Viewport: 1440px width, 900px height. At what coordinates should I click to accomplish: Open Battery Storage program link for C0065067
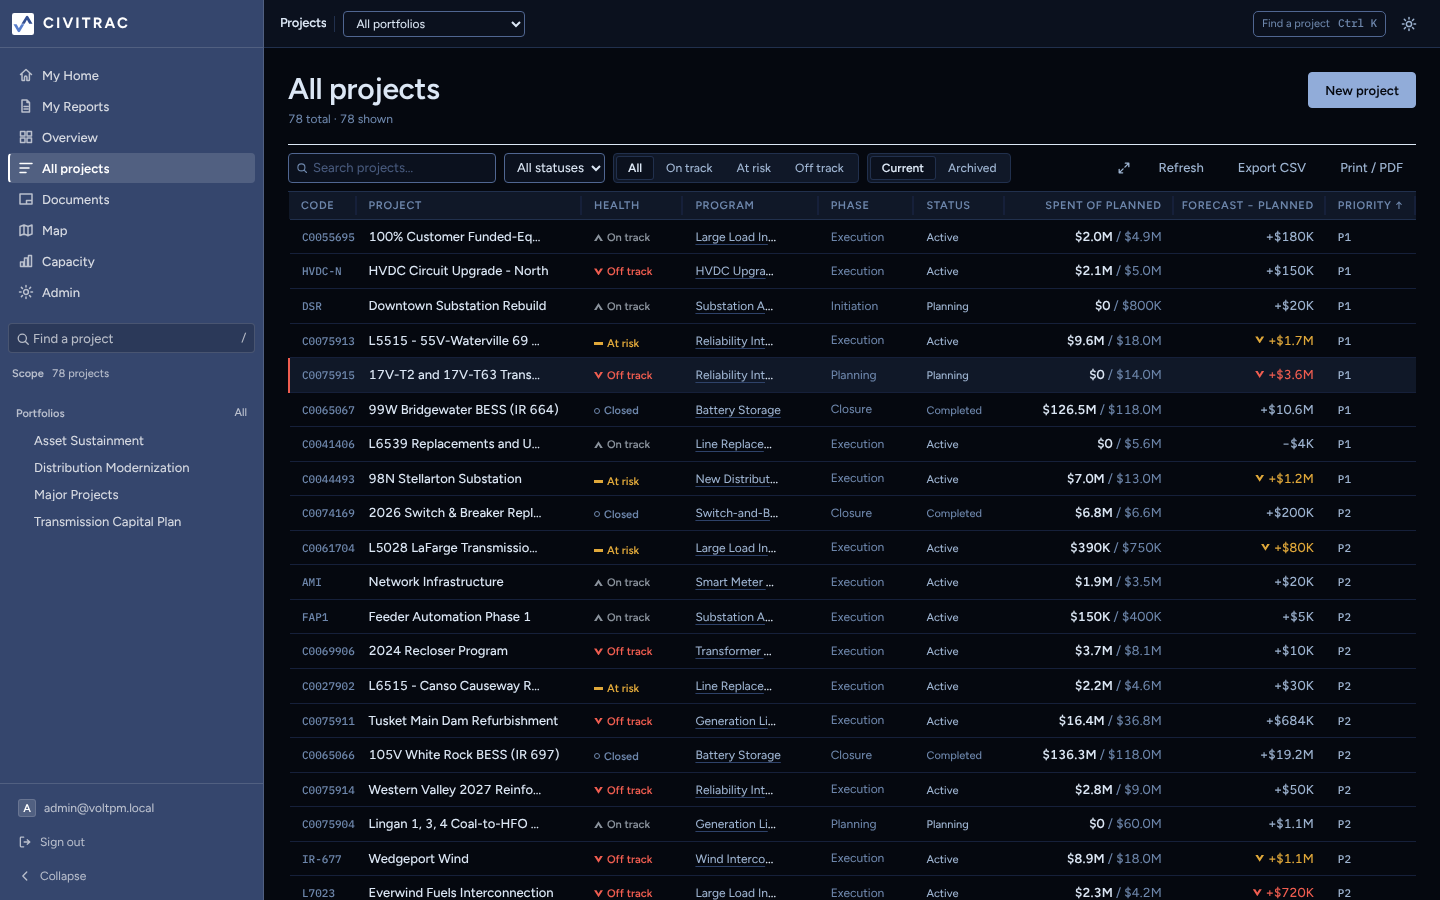coord(738,410)
